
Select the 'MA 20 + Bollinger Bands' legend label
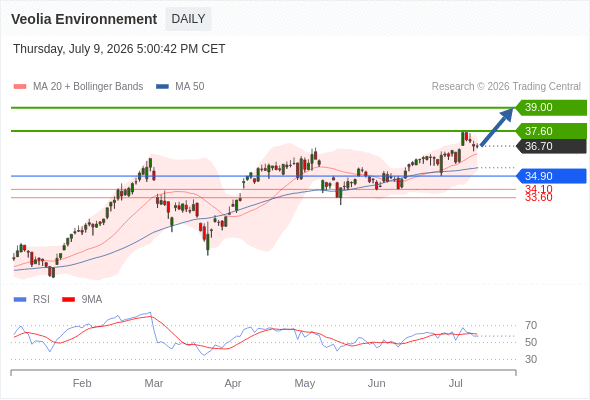point(88,87)
